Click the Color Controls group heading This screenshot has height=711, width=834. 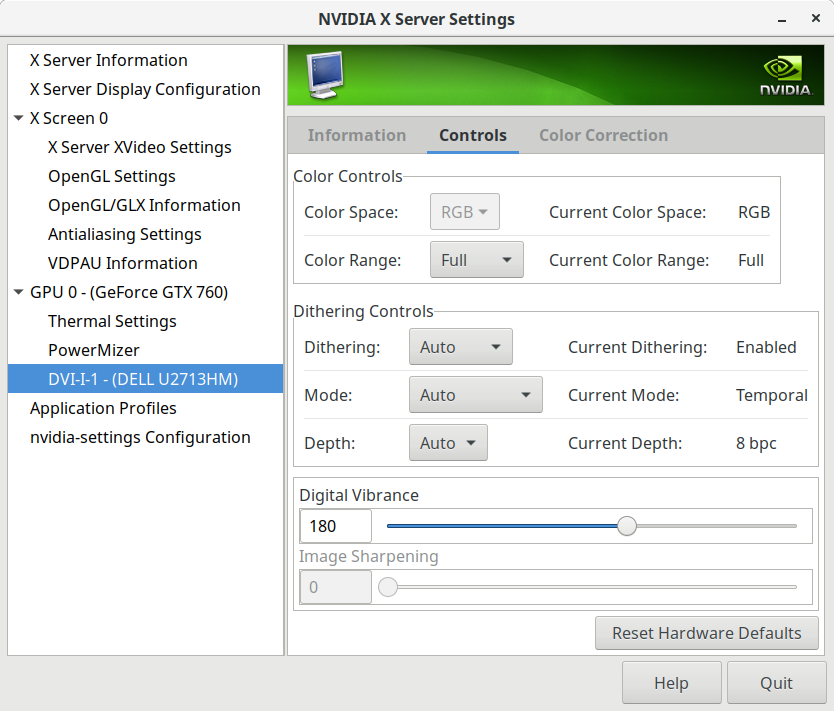348,176
